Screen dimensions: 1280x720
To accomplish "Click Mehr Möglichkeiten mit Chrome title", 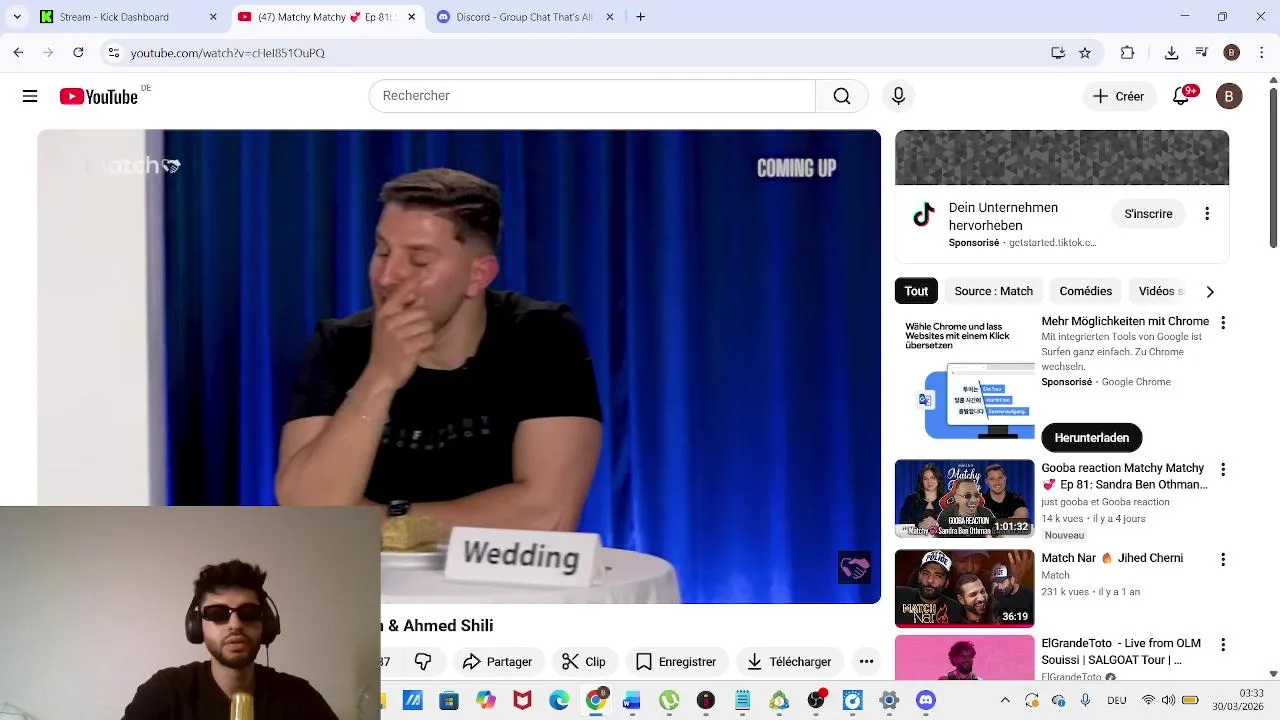I will tap(1125, 321).
